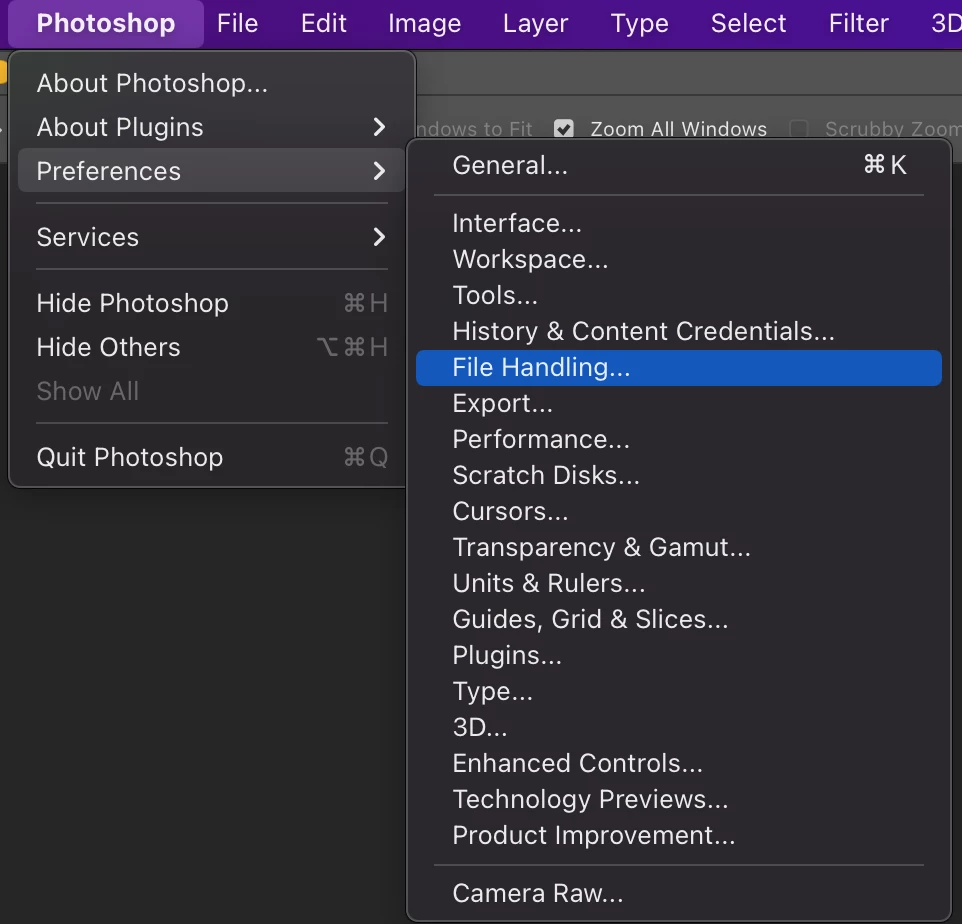This screenshot has height=924, width=962.
Task: Open the File menu
Action: (x=237, y=23)
